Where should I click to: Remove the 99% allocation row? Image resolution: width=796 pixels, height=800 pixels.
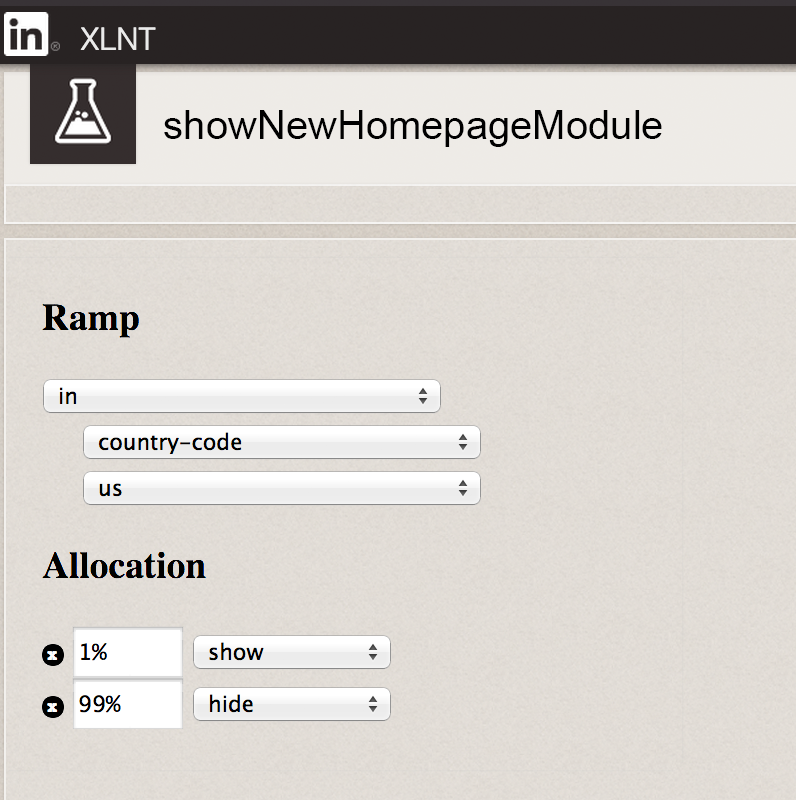point(53,707)
